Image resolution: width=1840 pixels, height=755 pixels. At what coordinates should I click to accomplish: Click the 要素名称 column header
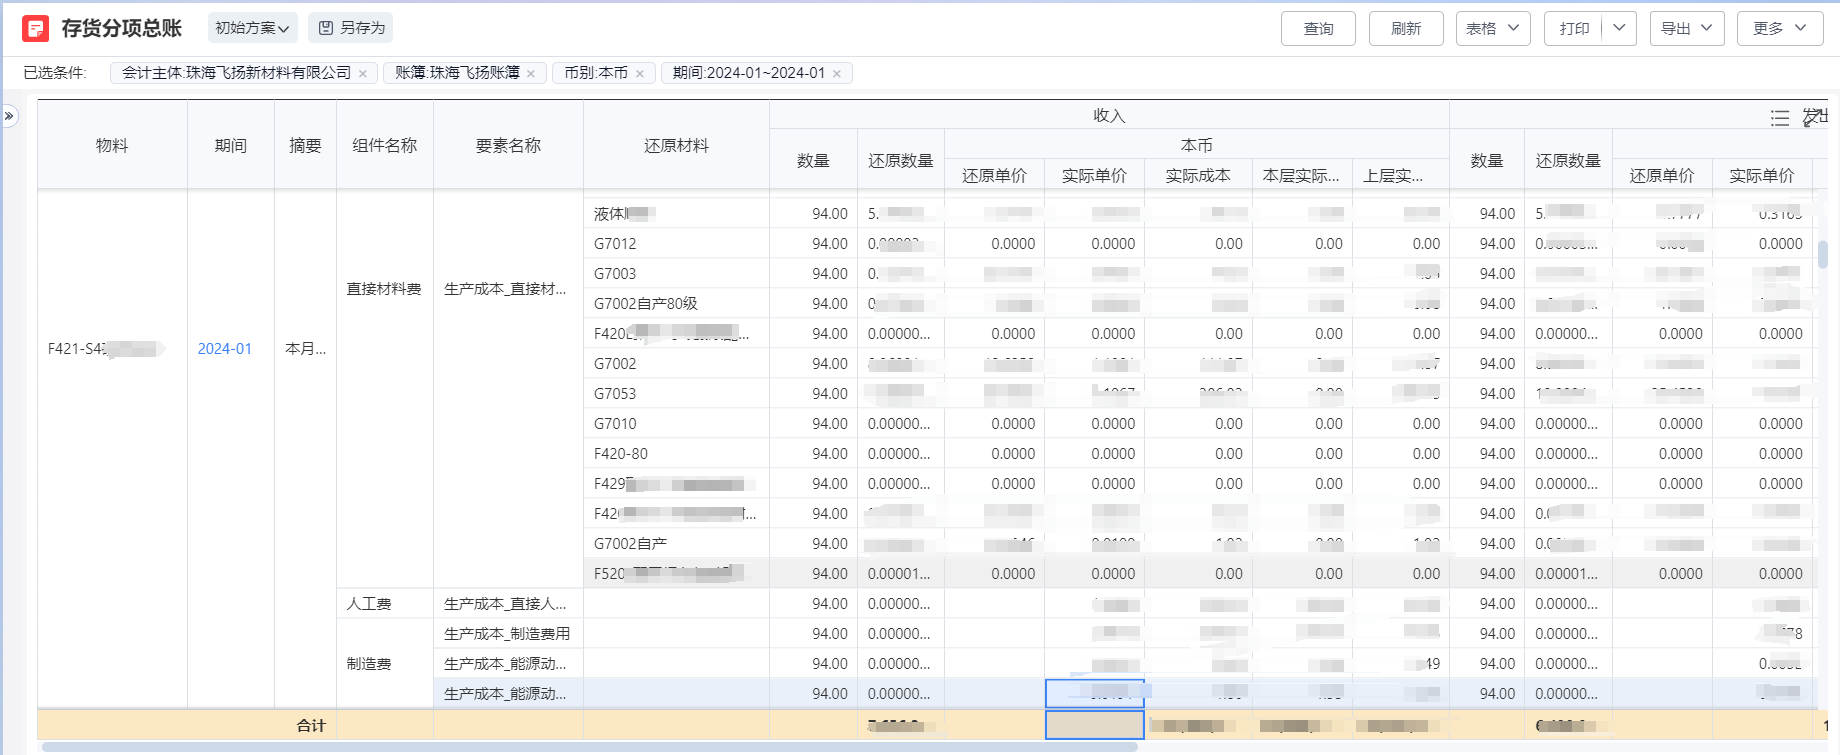(x=508, y=145)
